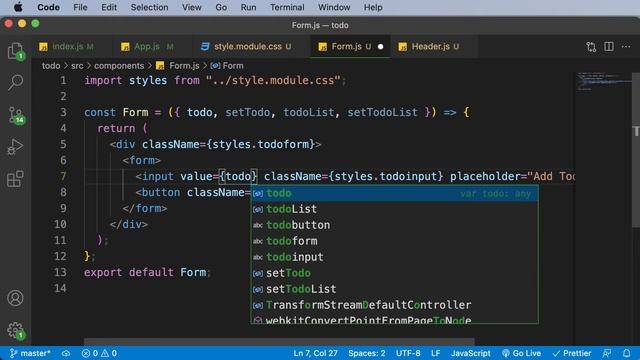
Task: Click the master branch indicator
Action: [x=30, y=353]
